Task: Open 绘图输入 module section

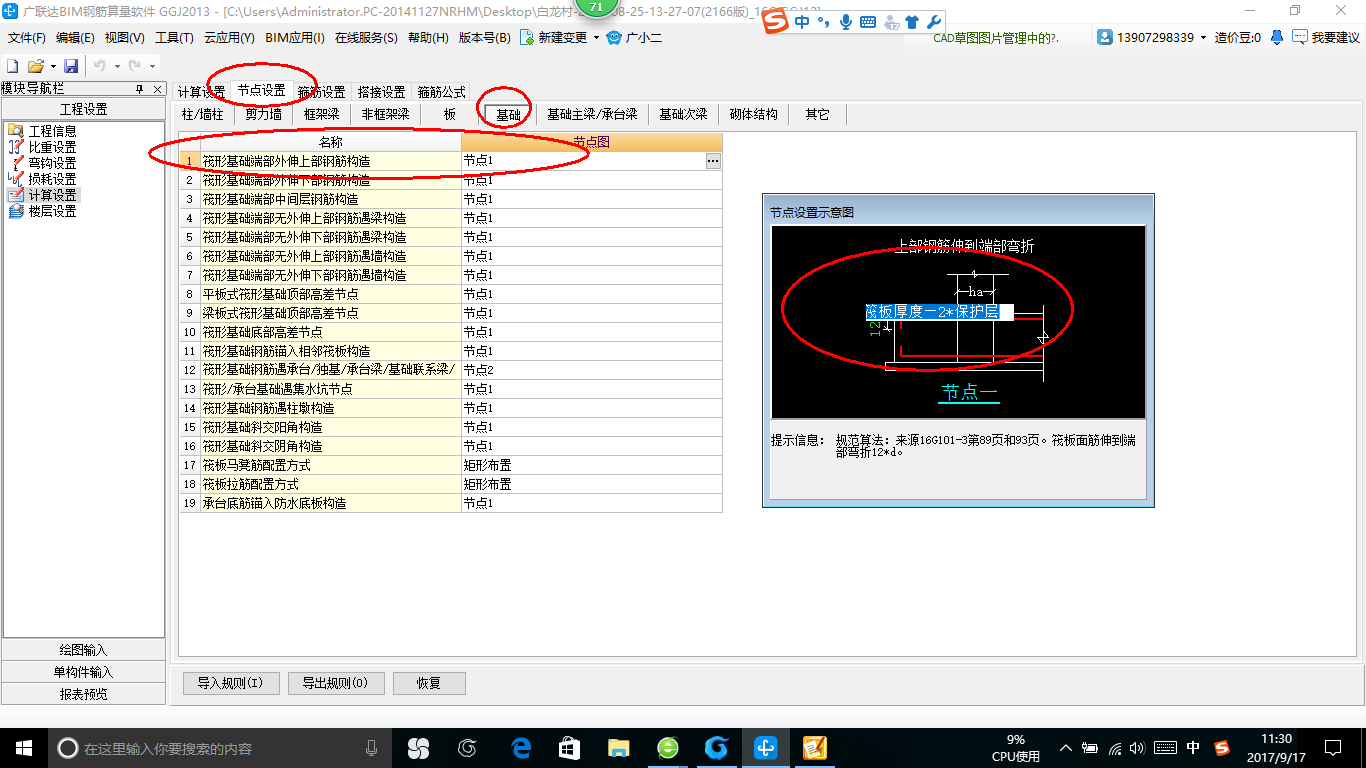Action: tap(83, 650)
